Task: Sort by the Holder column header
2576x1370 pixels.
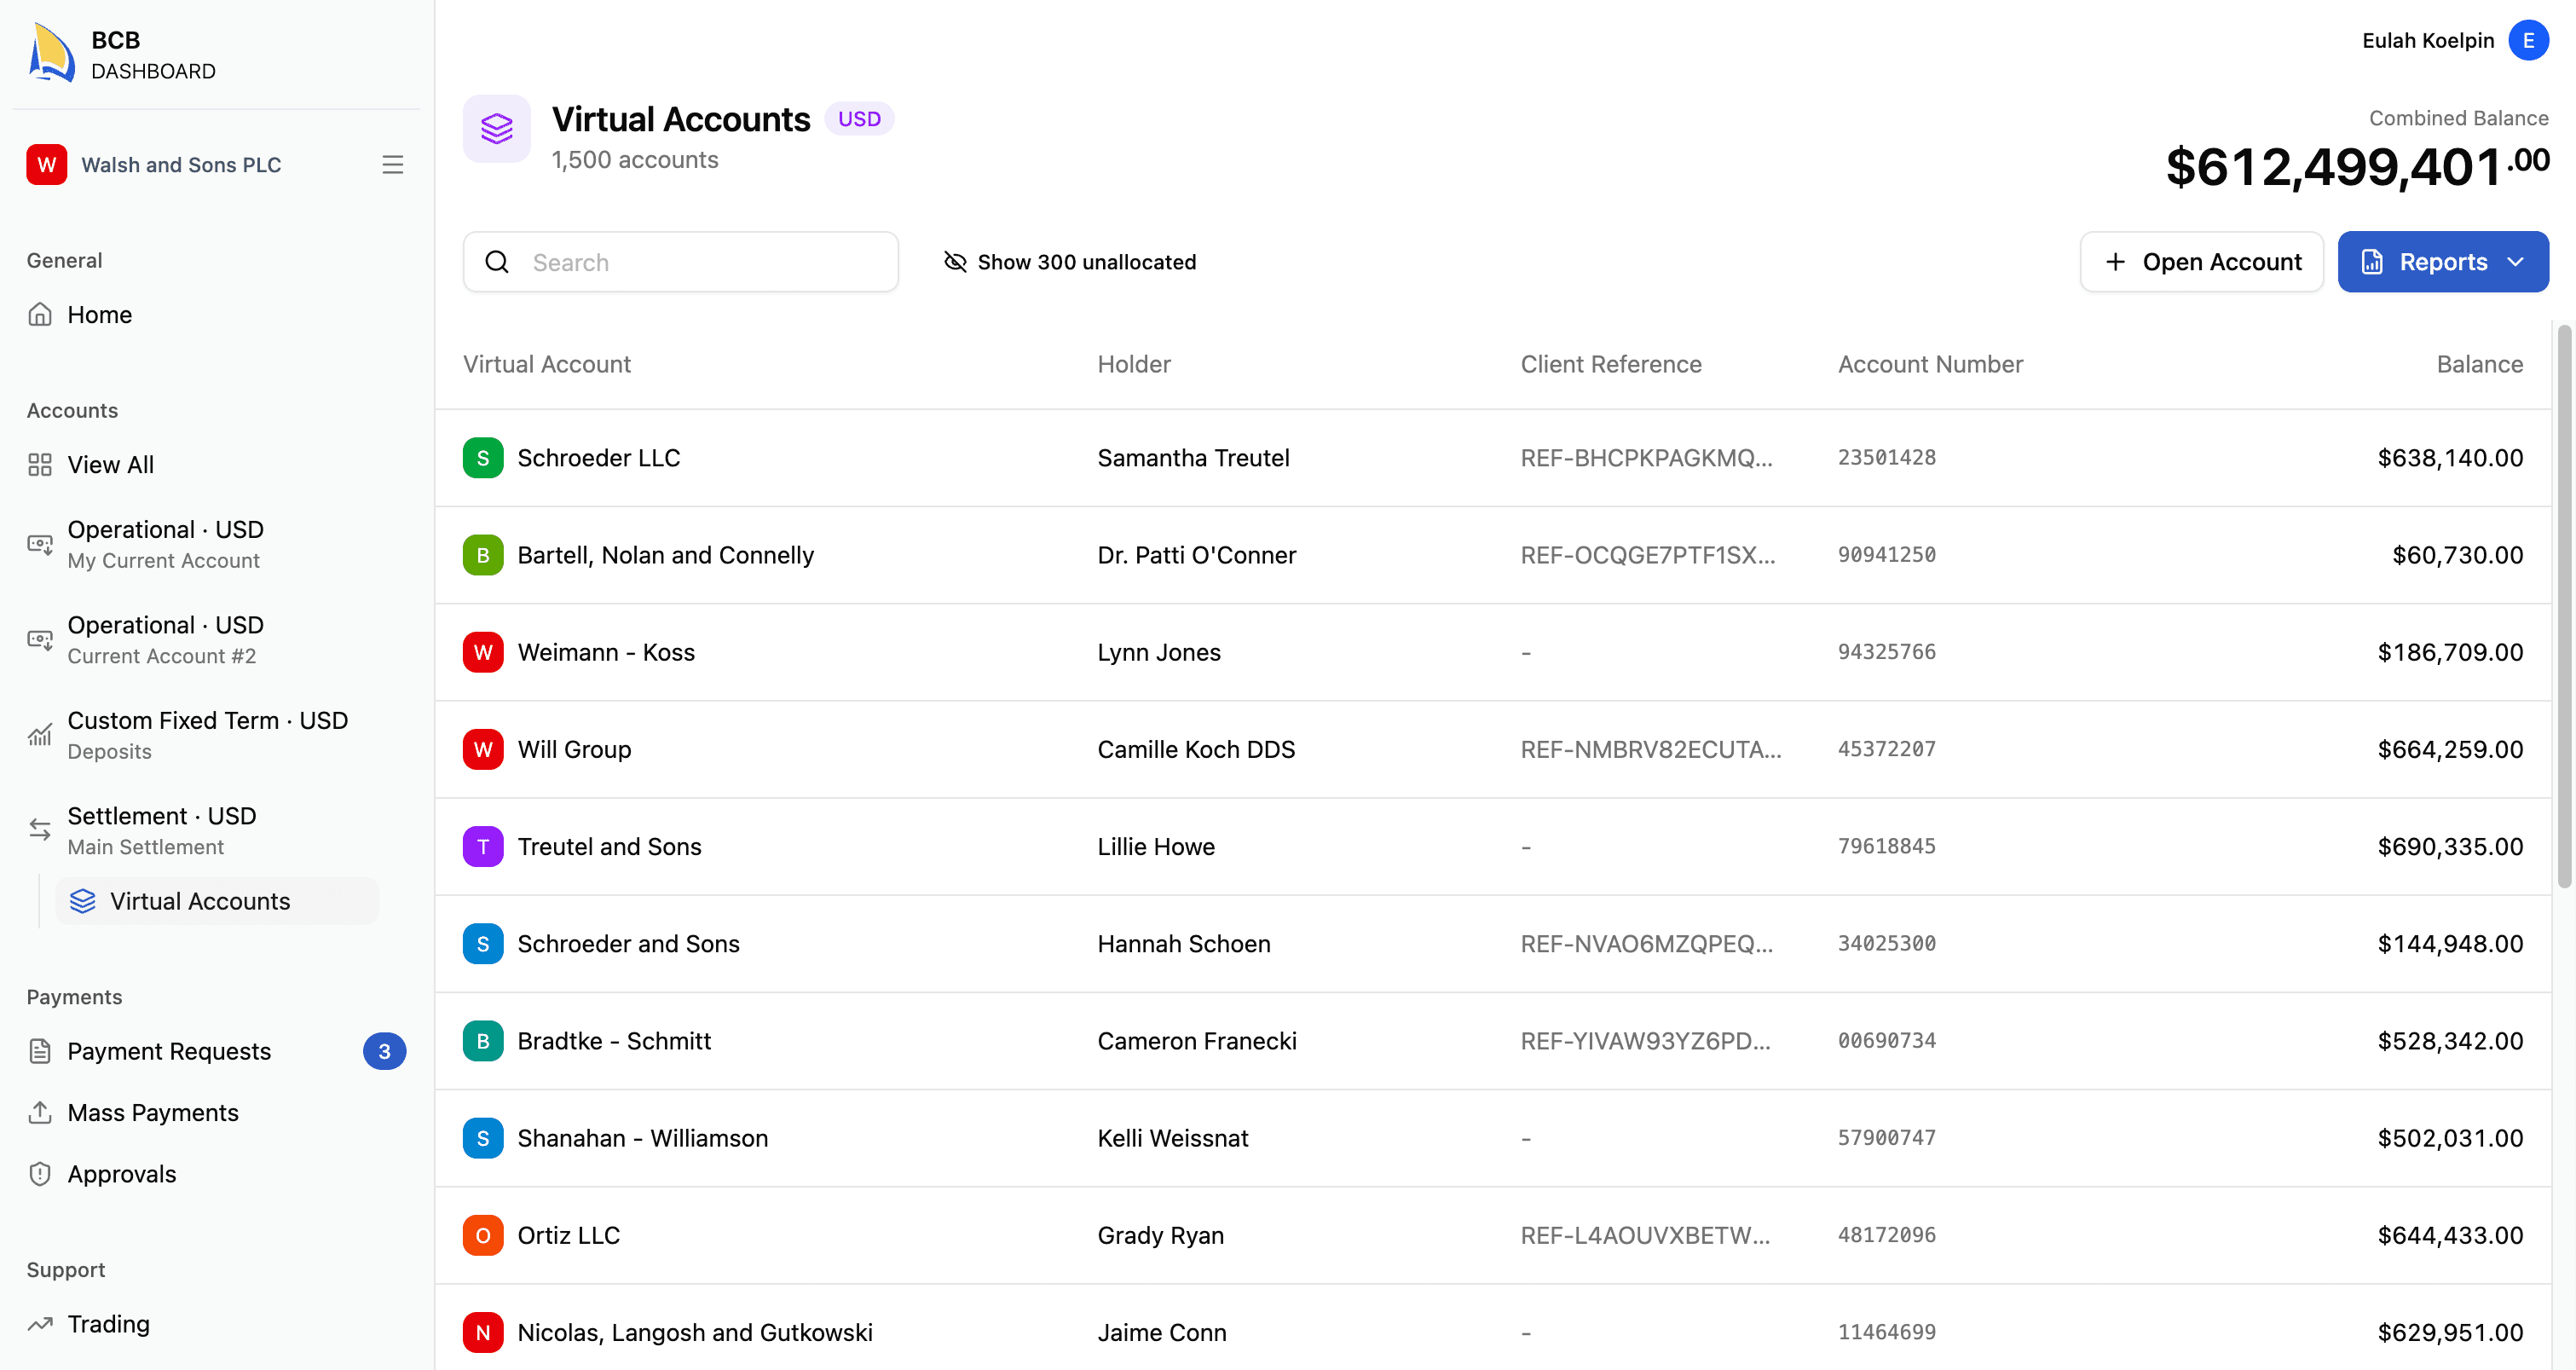Action: pos(1134,364)
